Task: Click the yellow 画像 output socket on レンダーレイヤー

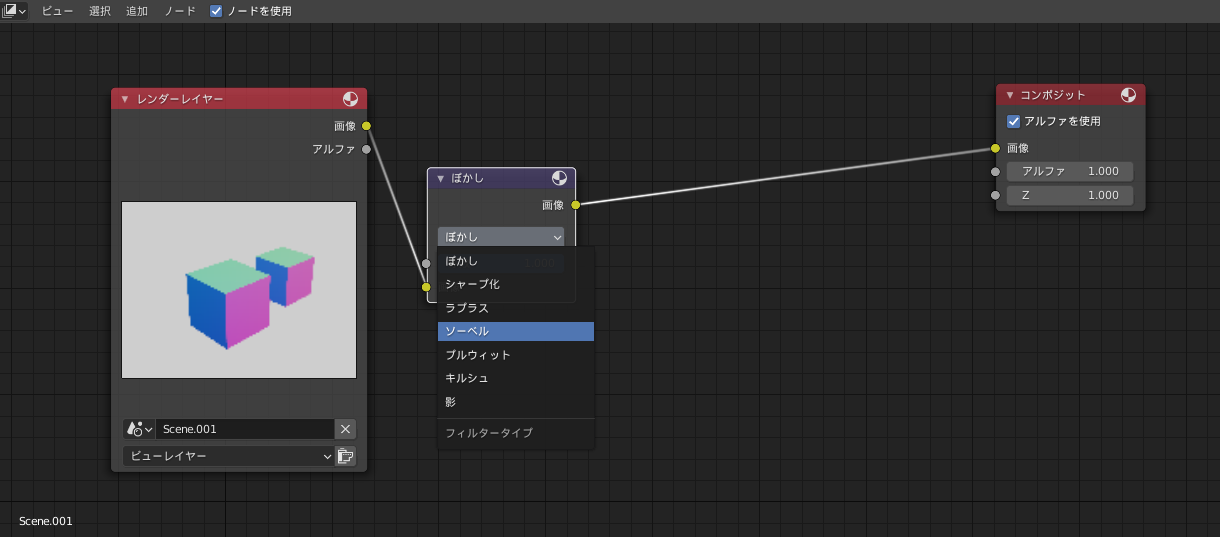Action: point(367,126)
